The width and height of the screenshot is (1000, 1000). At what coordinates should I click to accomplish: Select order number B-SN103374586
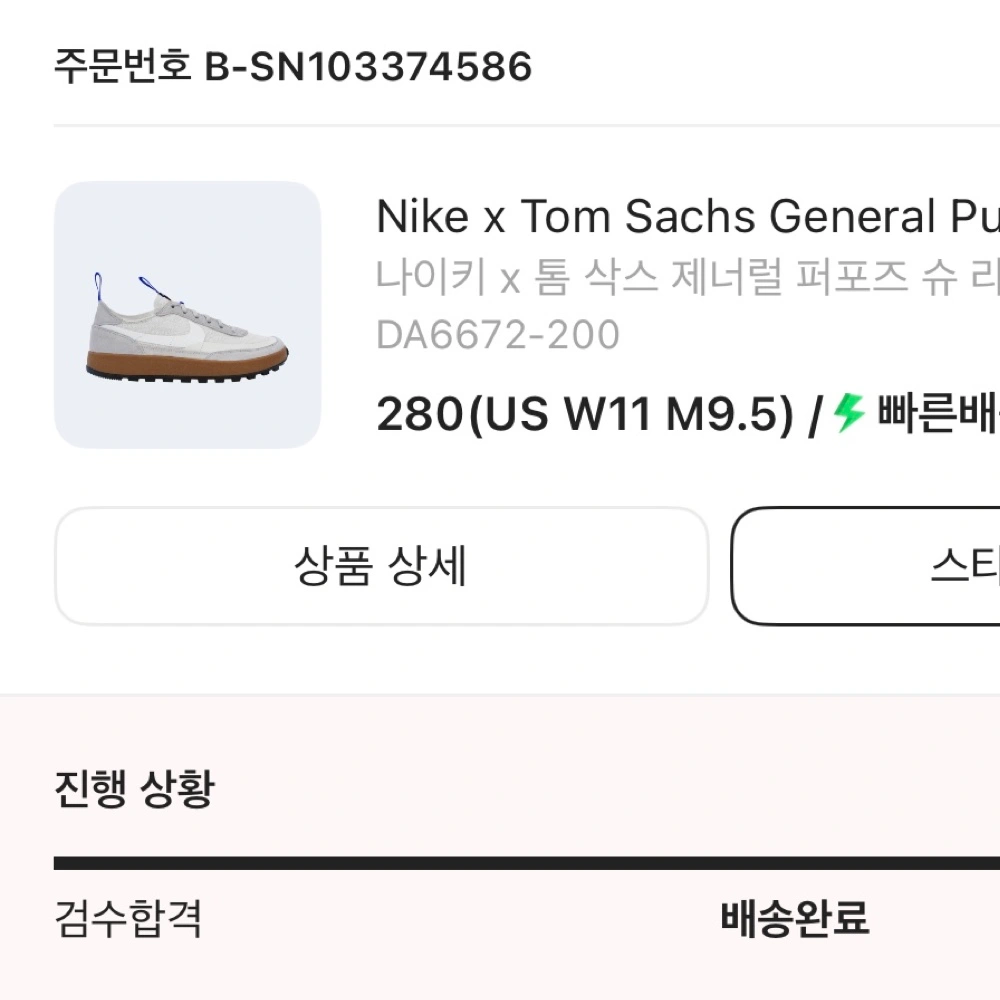coord(368,68)
